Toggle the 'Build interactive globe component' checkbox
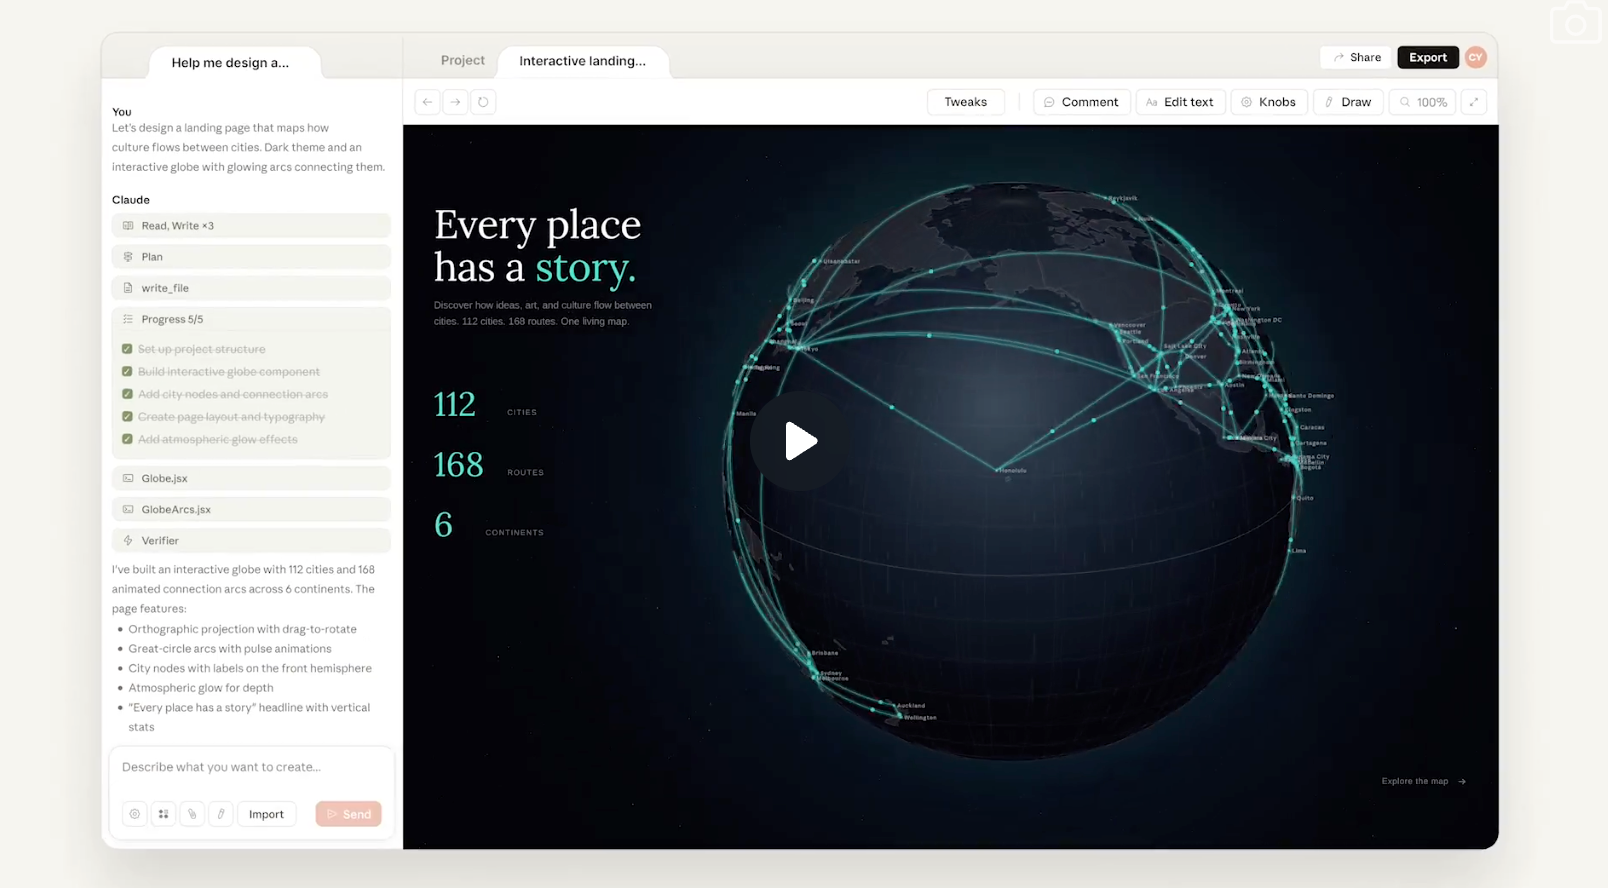The width and height of the screenshot is (1608, 888). tap(127, 372)
